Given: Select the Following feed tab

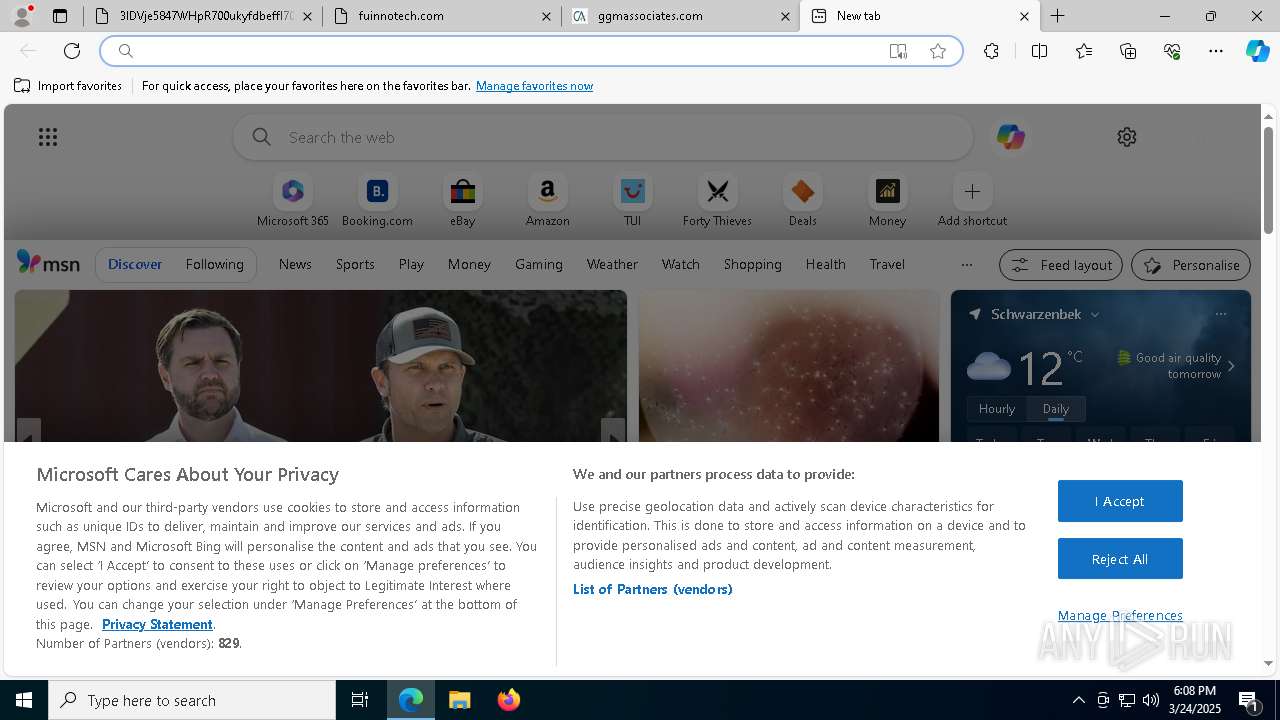Looking at the screenshot, I should [x=214, y=264].
